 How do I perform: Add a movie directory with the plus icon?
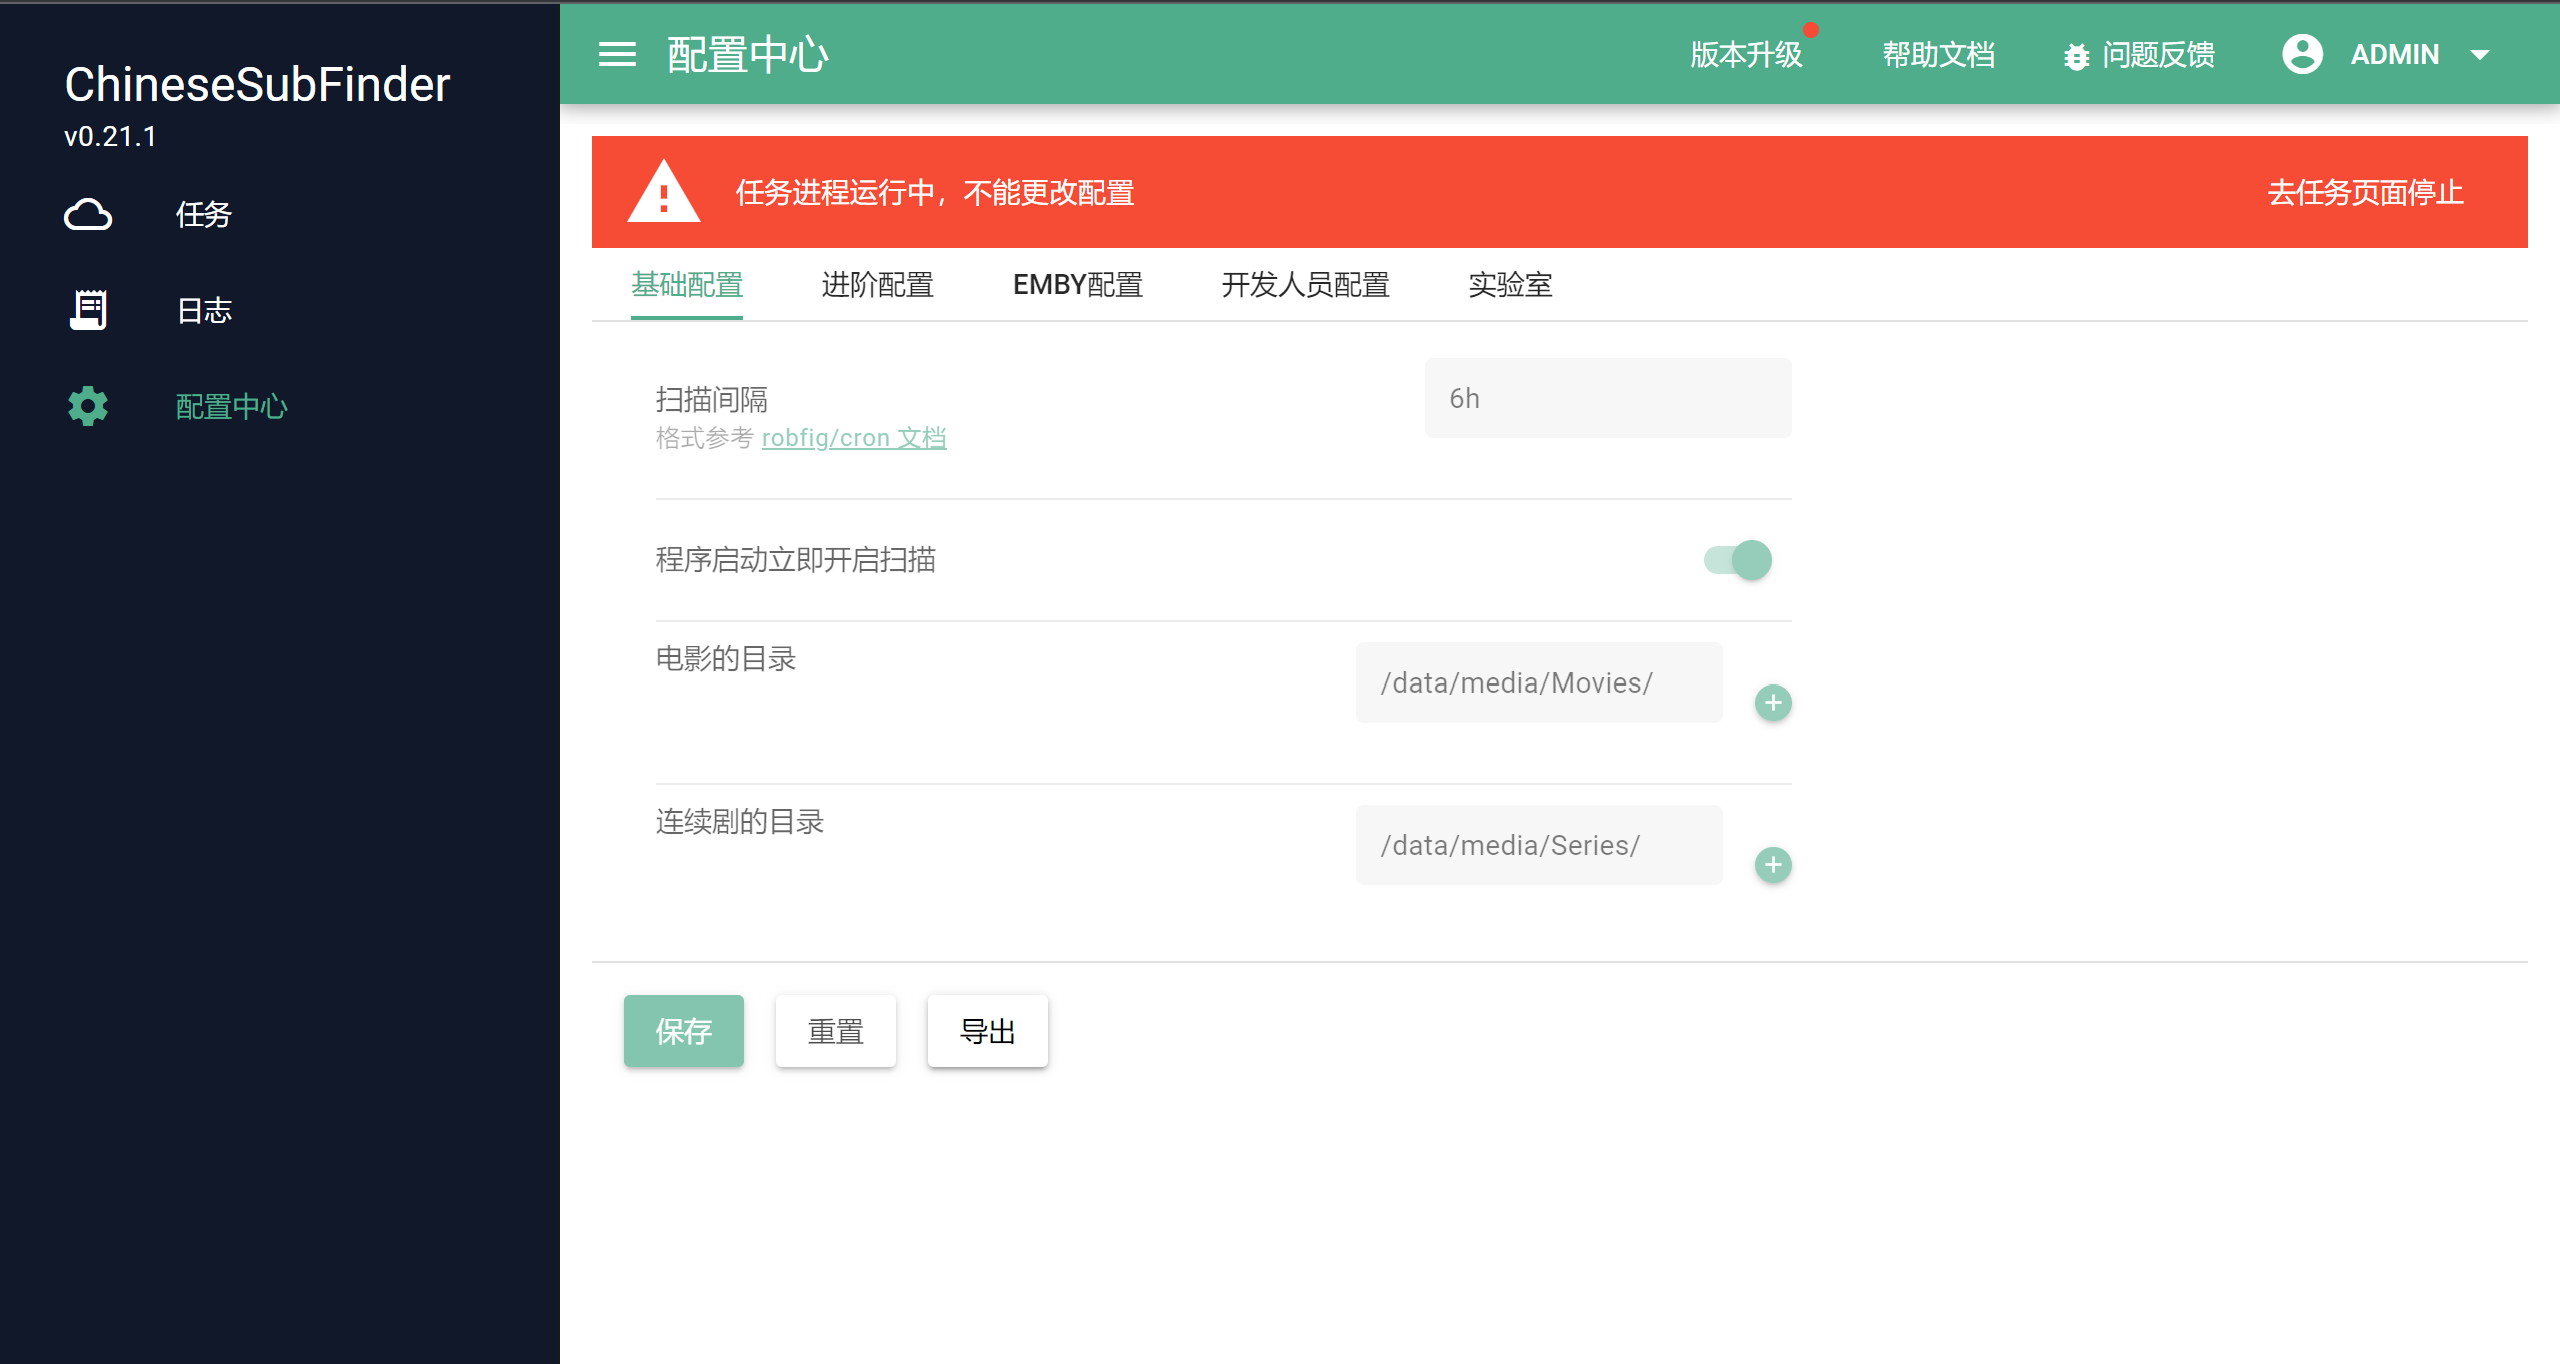click(x=1773, y=702)
